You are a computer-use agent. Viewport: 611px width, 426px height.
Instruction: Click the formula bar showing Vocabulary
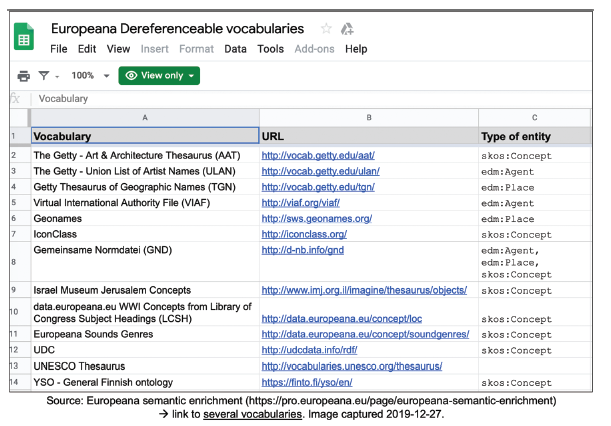(x=311, y=99)
